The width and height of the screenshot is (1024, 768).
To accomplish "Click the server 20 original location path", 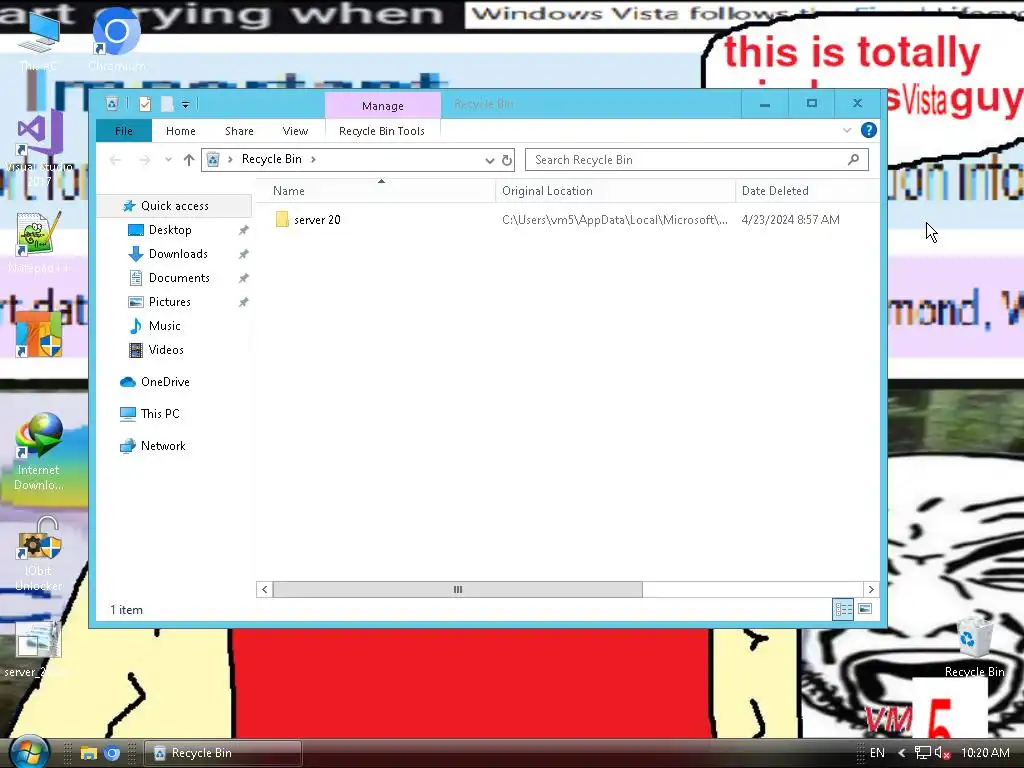I will coord(615,220).
